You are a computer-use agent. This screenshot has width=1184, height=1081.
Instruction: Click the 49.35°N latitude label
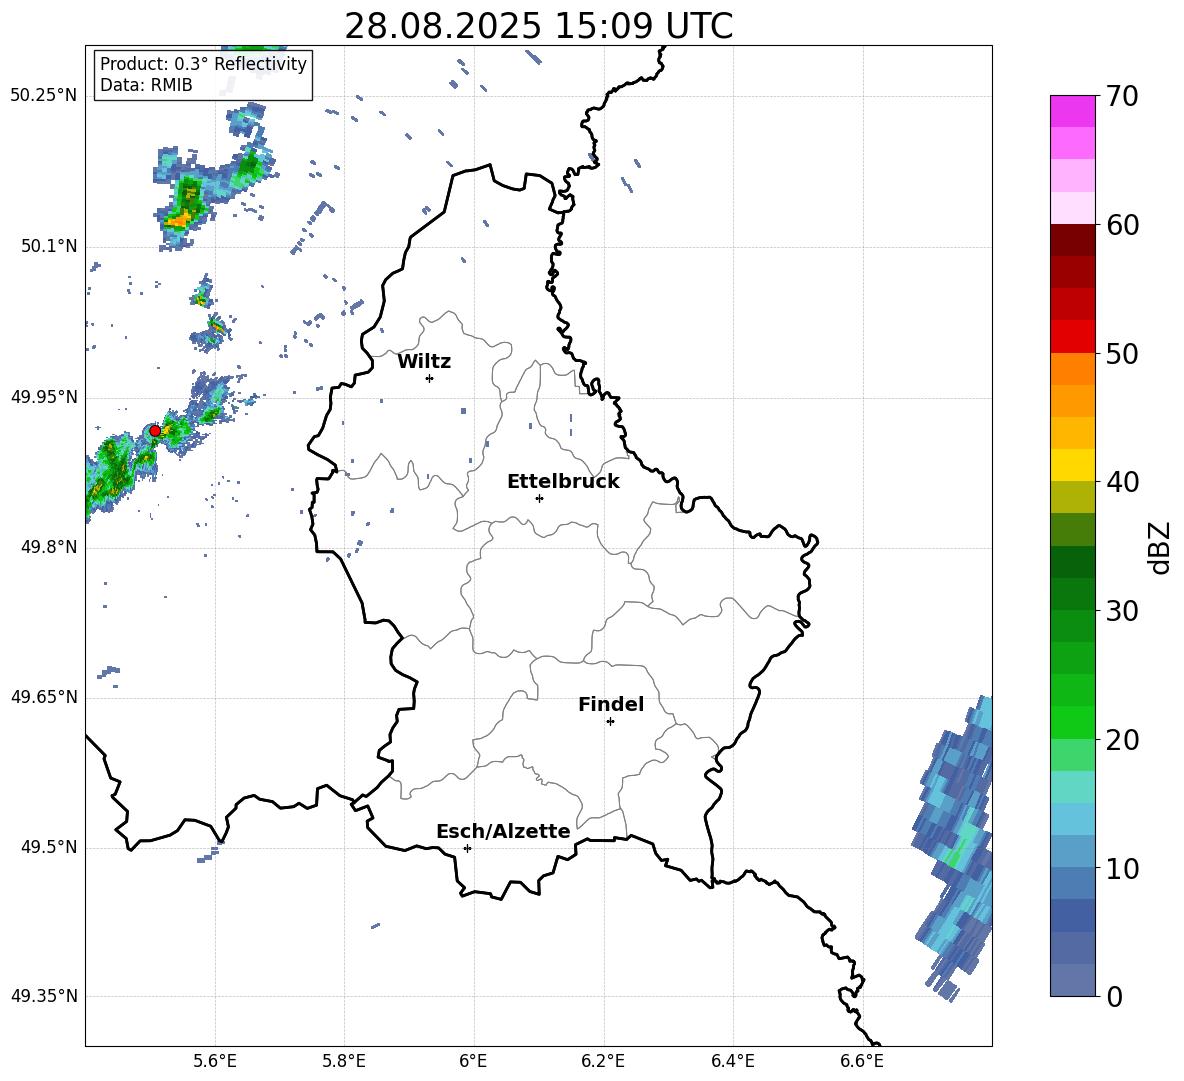44,996
